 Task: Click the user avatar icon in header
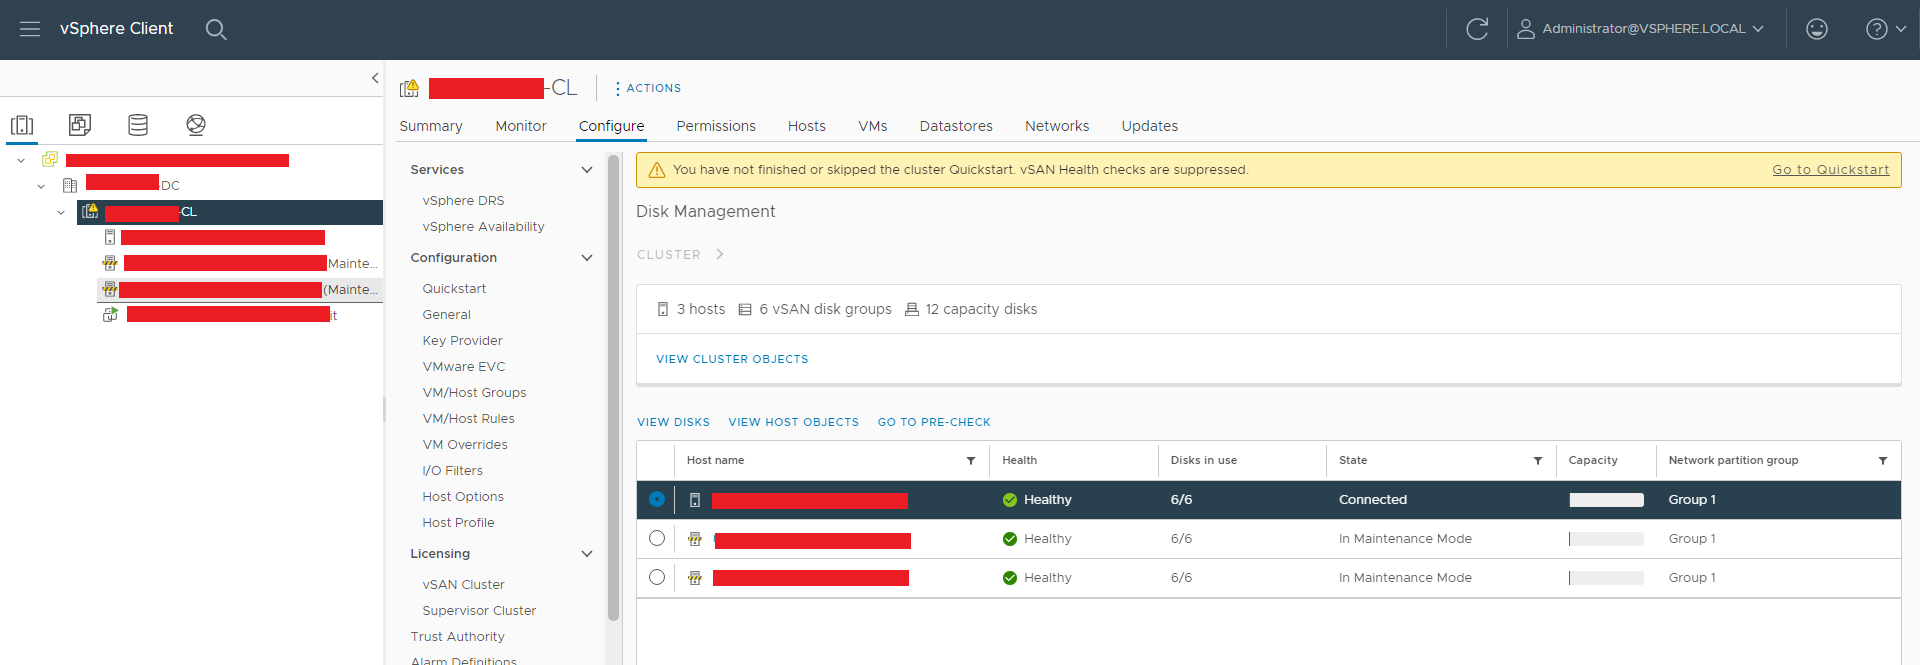pos(1526,29)
